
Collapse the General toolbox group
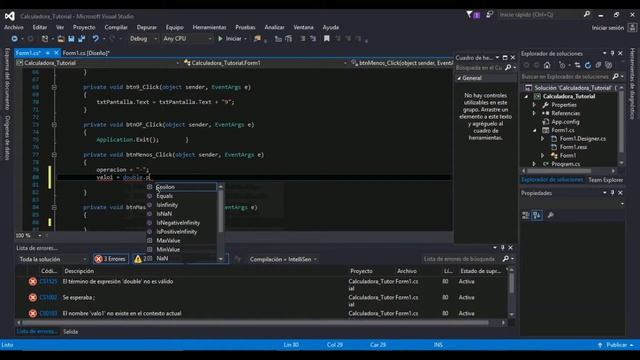click(459, 78)
